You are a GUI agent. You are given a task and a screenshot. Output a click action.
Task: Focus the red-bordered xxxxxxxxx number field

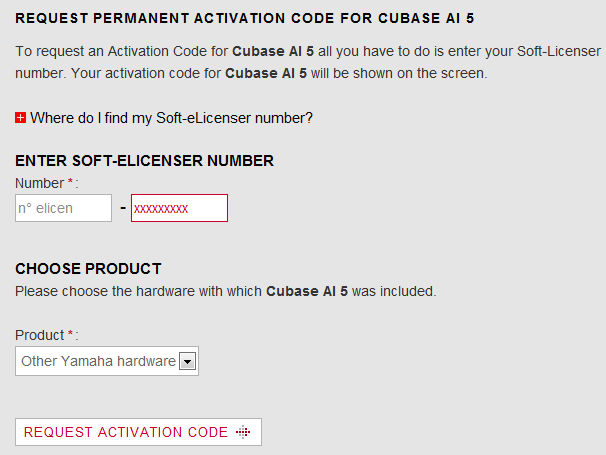pos(179,208)
